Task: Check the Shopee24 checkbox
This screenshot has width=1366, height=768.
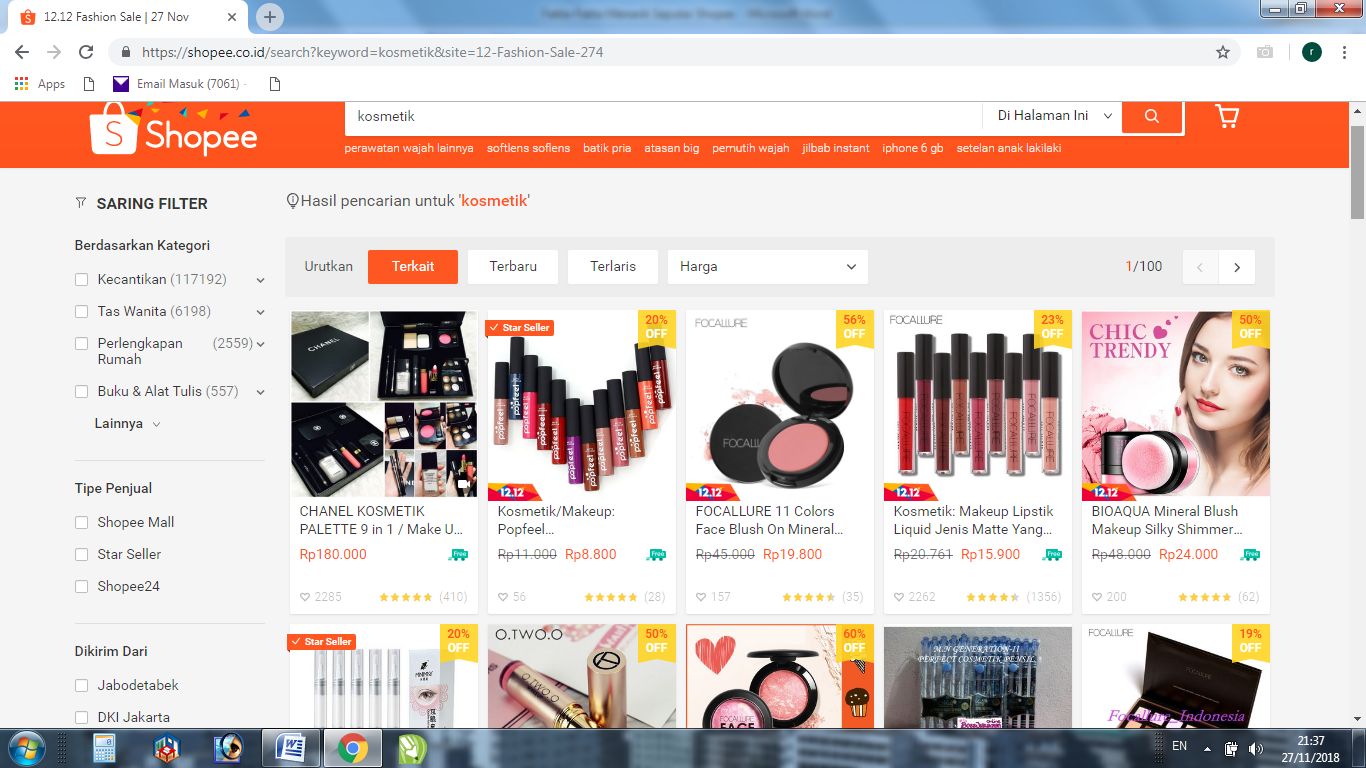Action: [82, 586]
